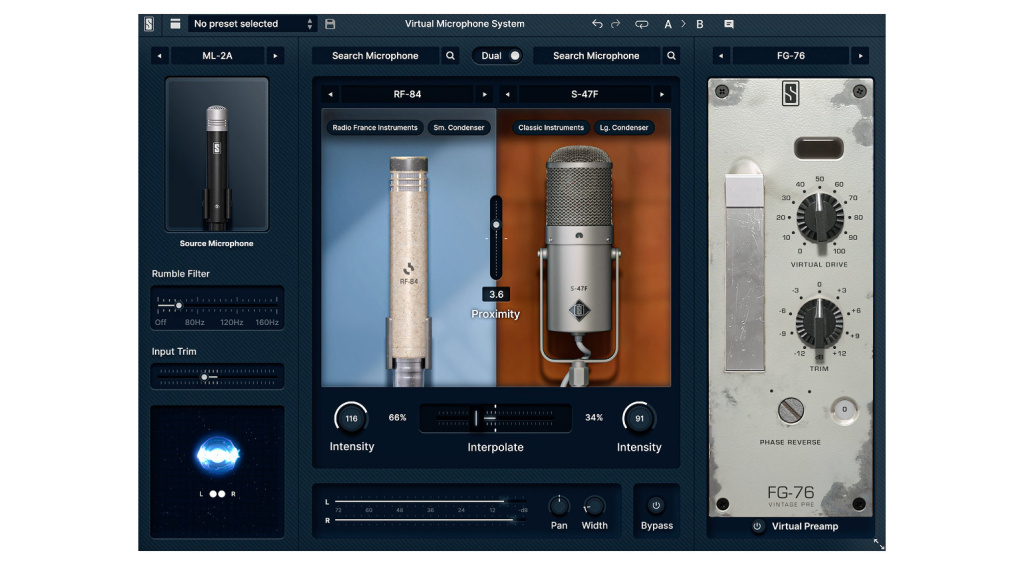The image size is (1024, 565).
Task: Open the comments/help speech bubble icon
Action: [x=729, y=24]
